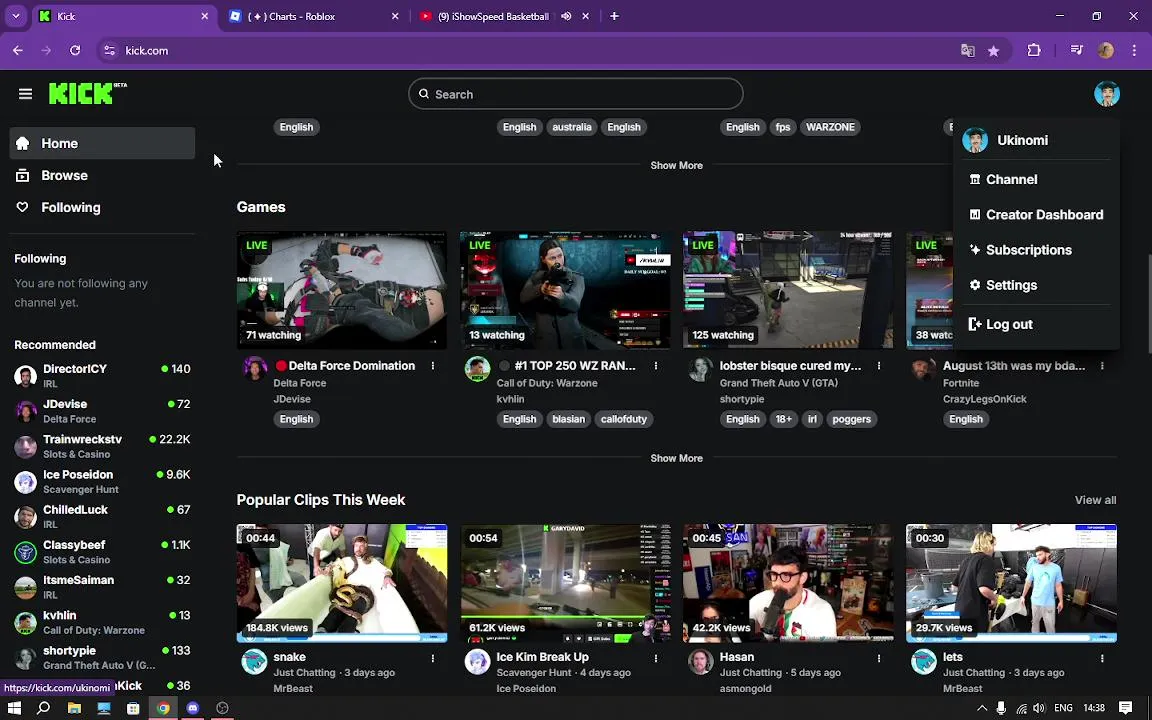View all popular clips

1095,500
